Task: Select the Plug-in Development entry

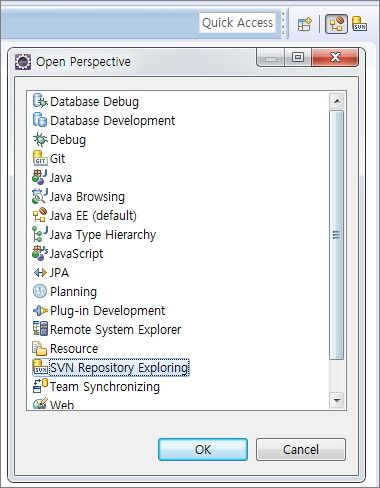Action: pos(107,311)
